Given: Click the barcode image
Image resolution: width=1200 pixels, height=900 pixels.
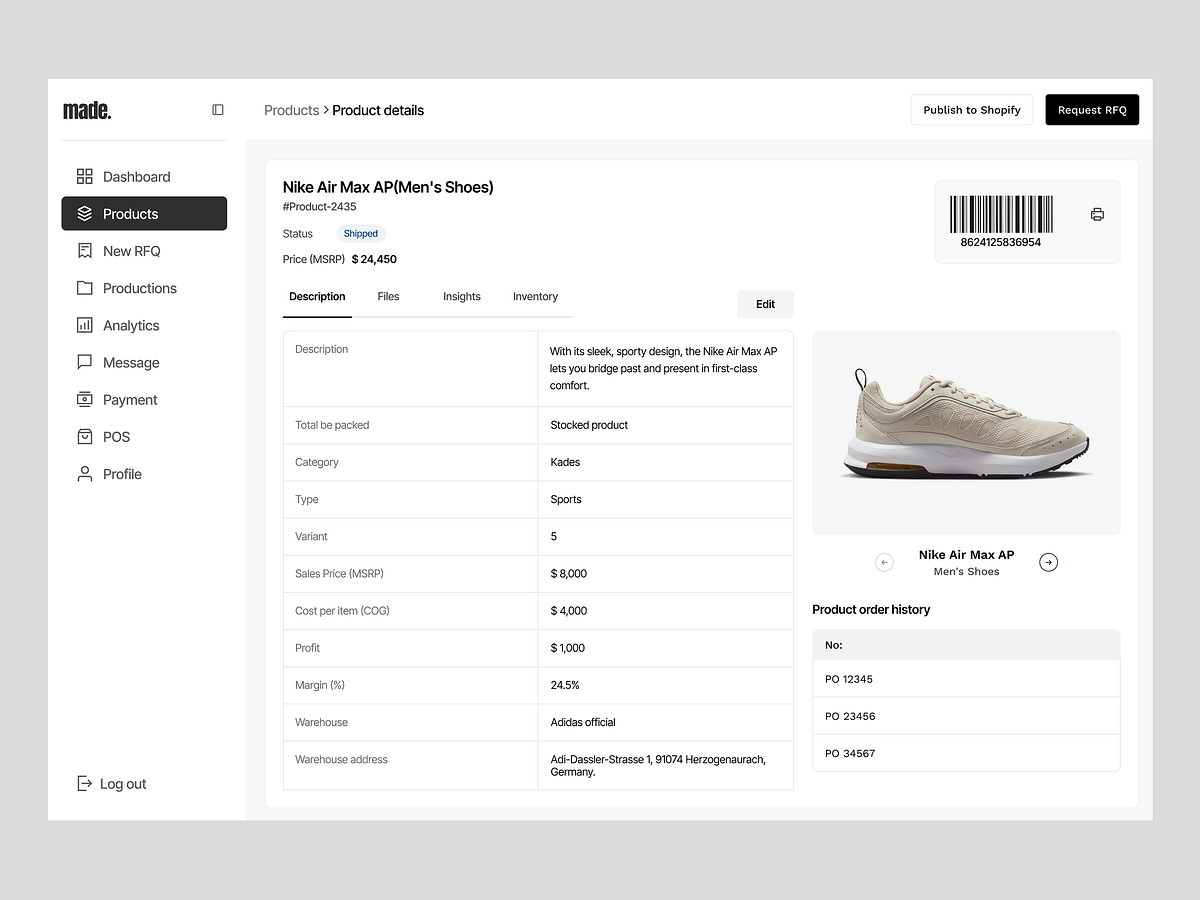Looking at the screenshot, I should [x=1001, y=214].
